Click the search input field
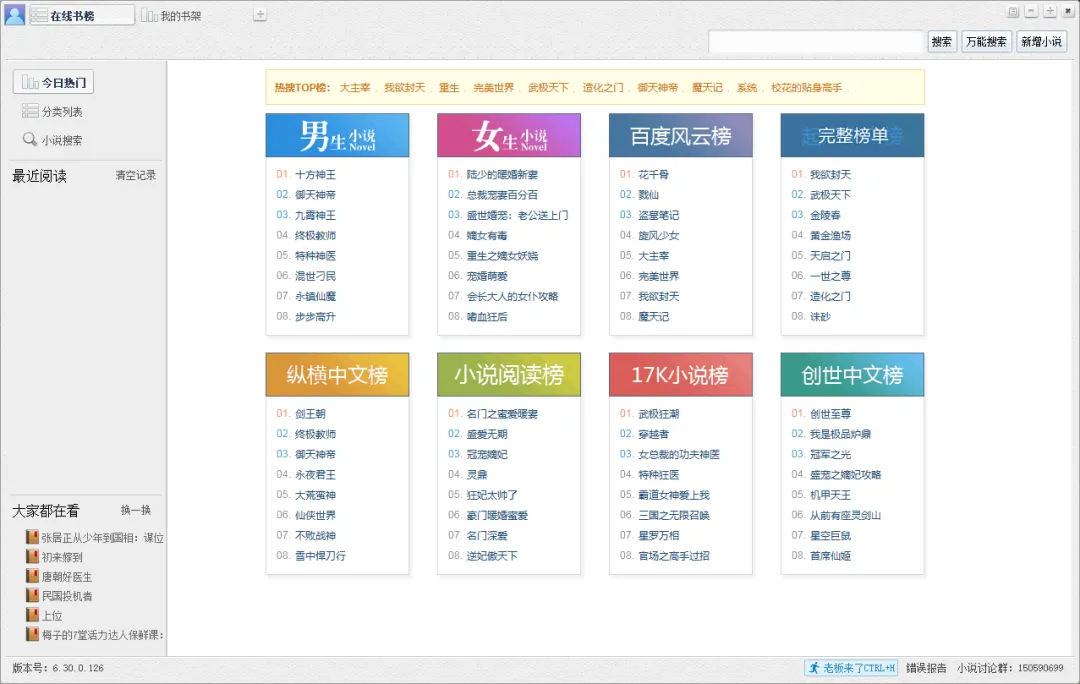Image resolution: width=1080 pixels, height=684 pixels. [816, 41]
